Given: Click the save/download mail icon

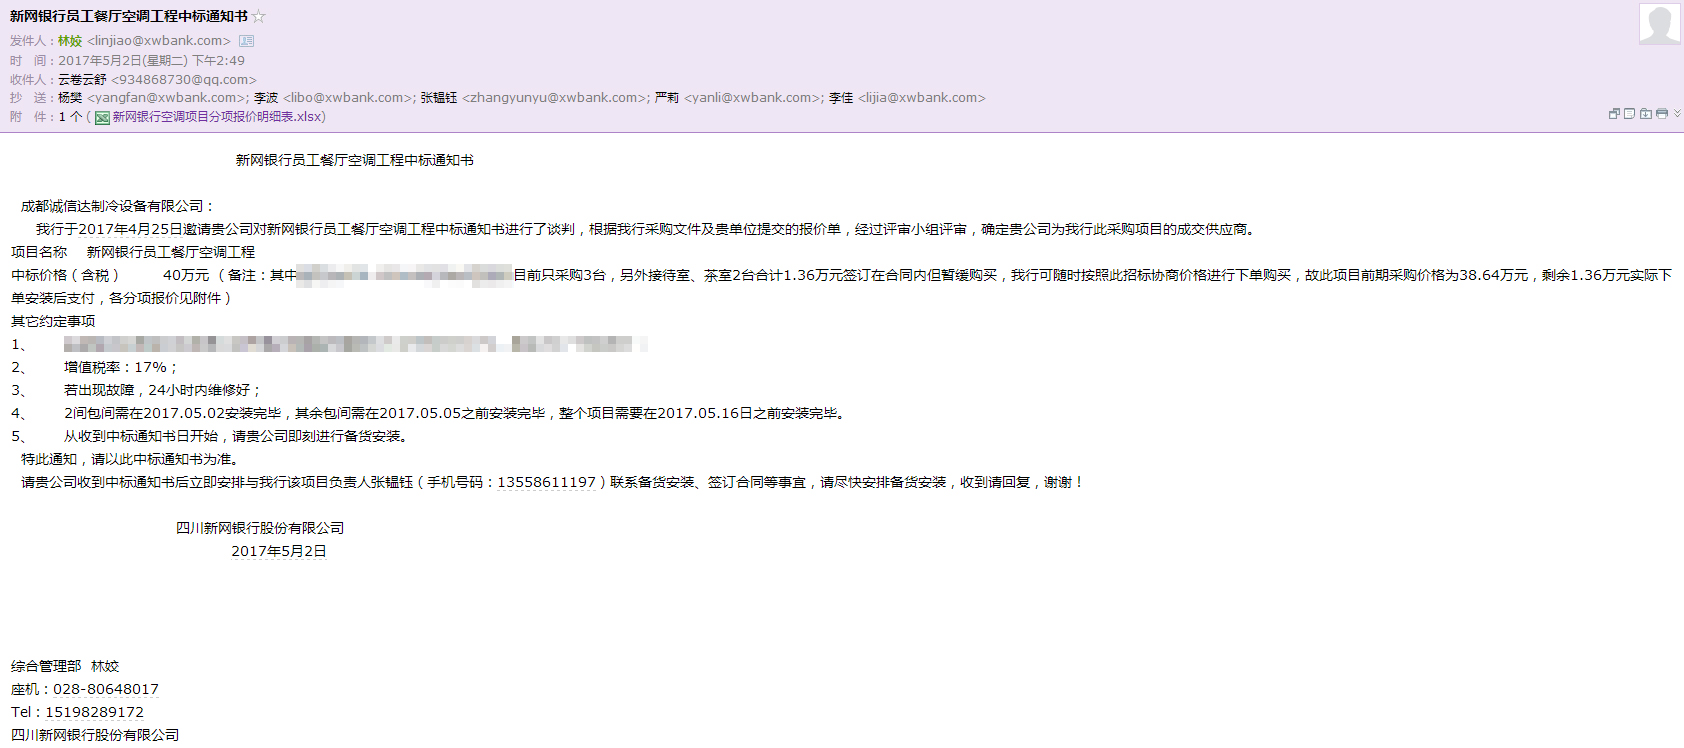Looking at the screenshot, I should pyautogui.click(x=1646, y=114).
